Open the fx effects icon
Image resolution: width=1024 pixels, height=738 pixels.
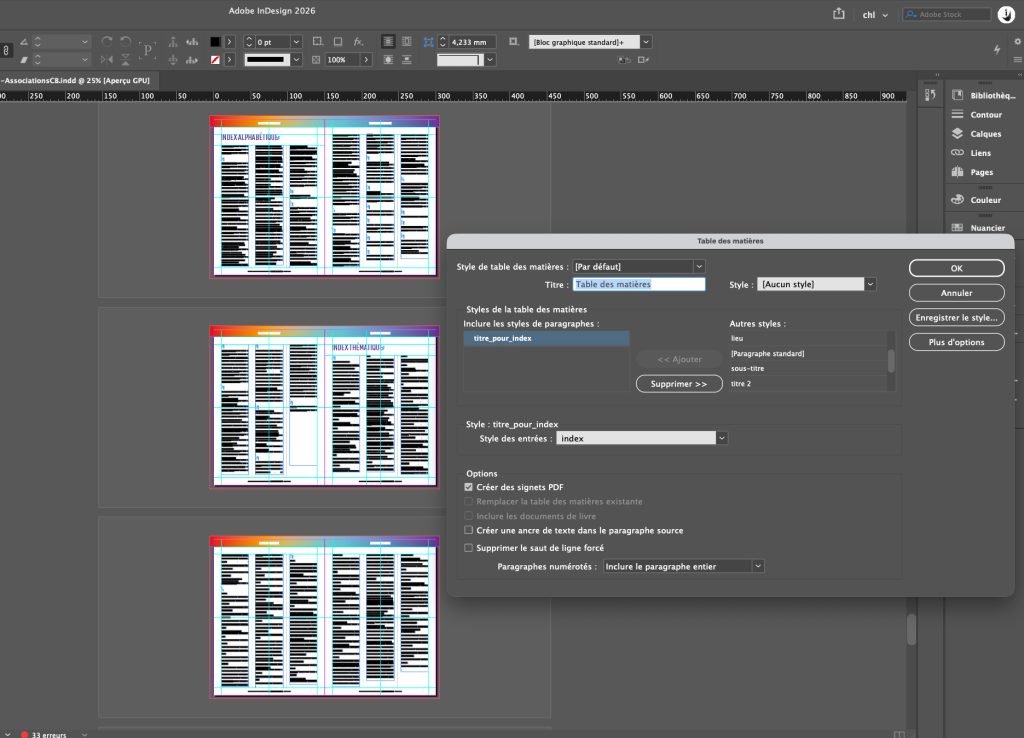358,41
